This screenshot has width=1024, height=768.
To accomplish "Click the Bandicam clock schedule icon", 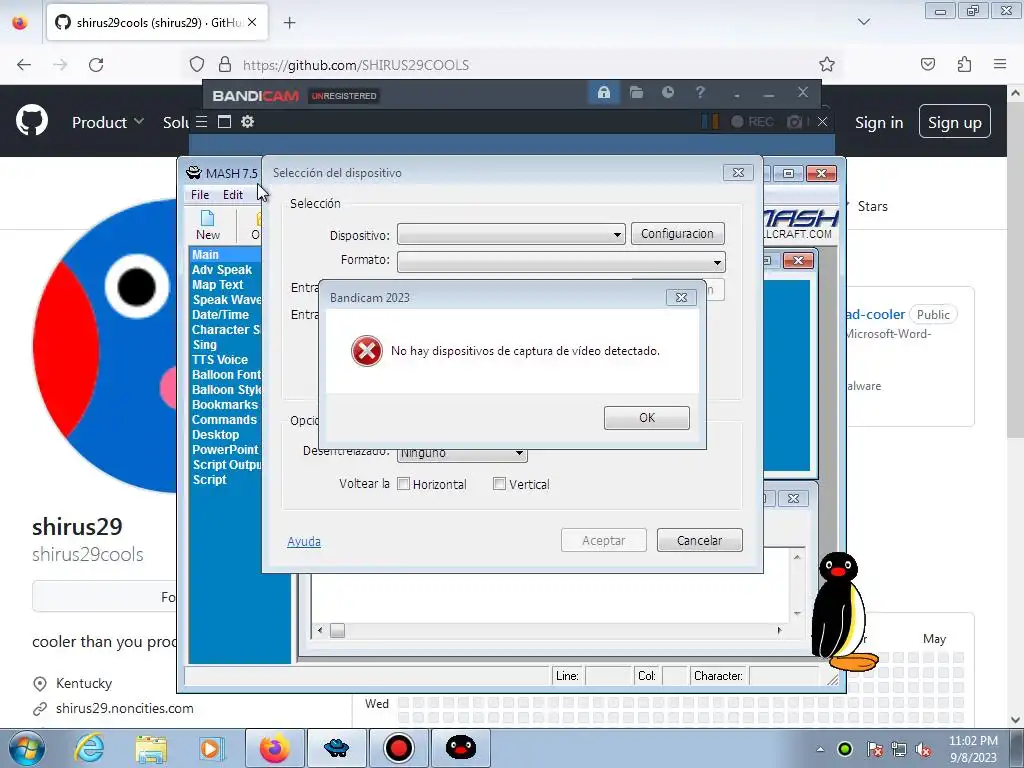I will pyautogui.click(x=667, y=93).
